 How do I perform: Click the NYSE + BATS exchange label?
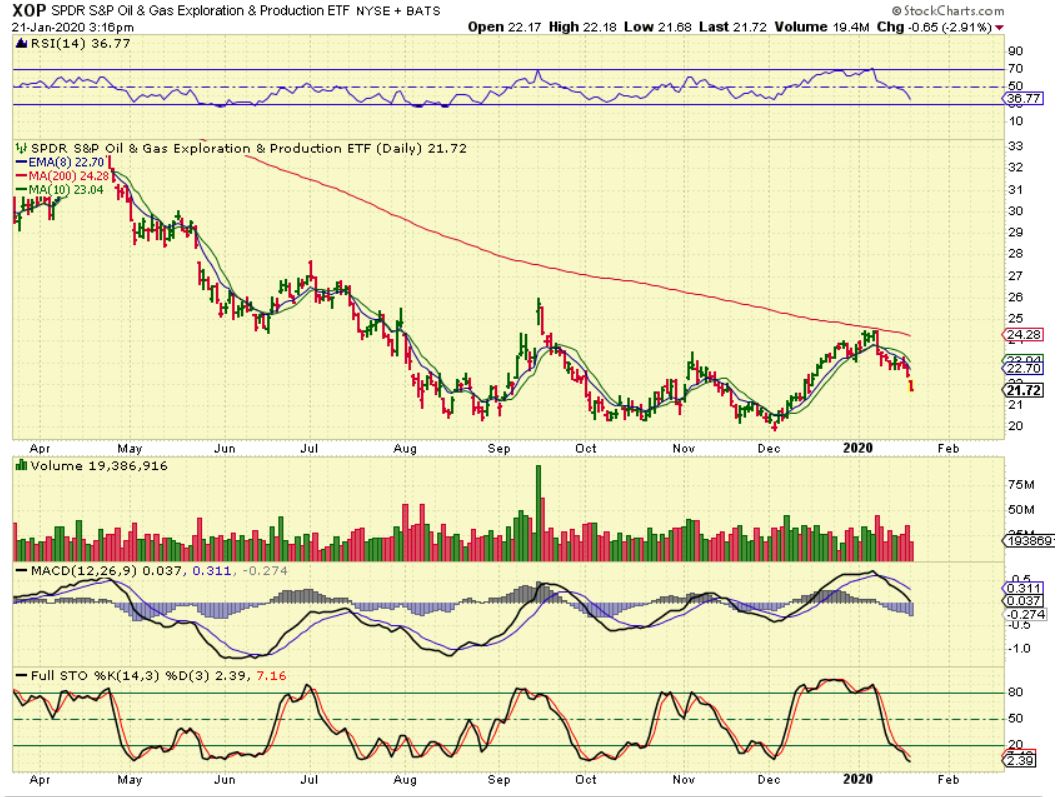pyautogui.click(x=398, y=11)
